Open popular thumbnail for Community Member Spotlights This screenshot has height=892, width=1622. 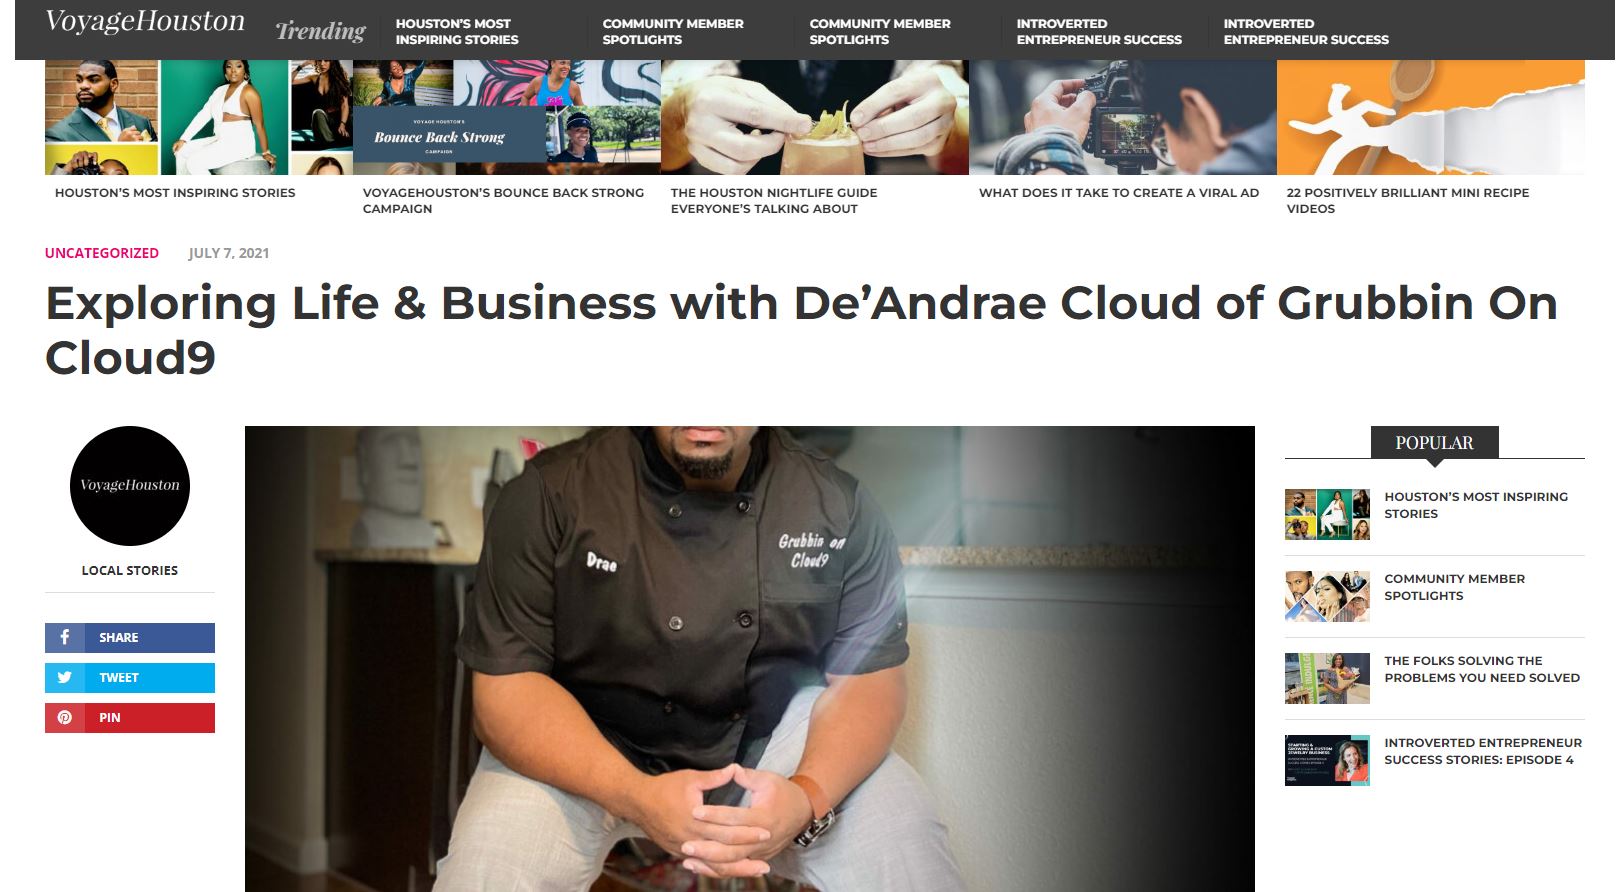(1327, 596)
